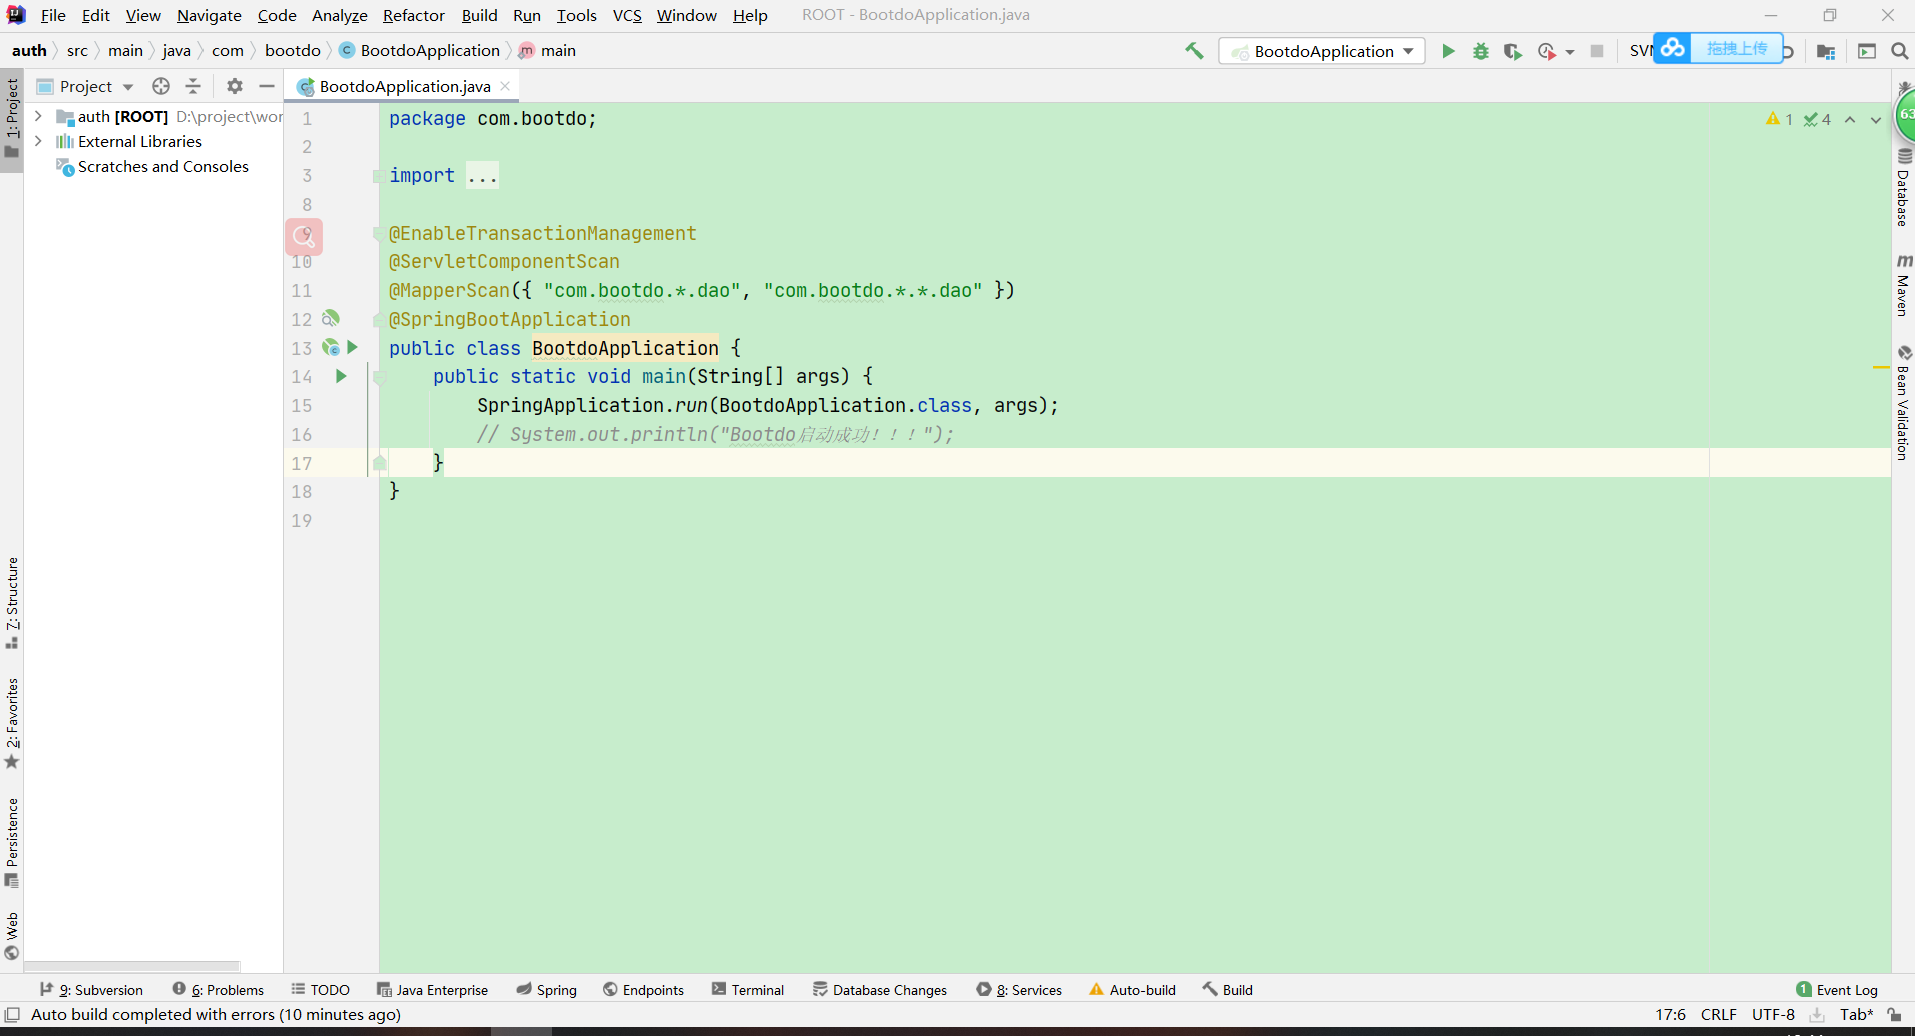Click the Profiler run icon in toolbar
This screenshot has width=1915, height=1036.
pyautogui.click(x=1547, y=51)
